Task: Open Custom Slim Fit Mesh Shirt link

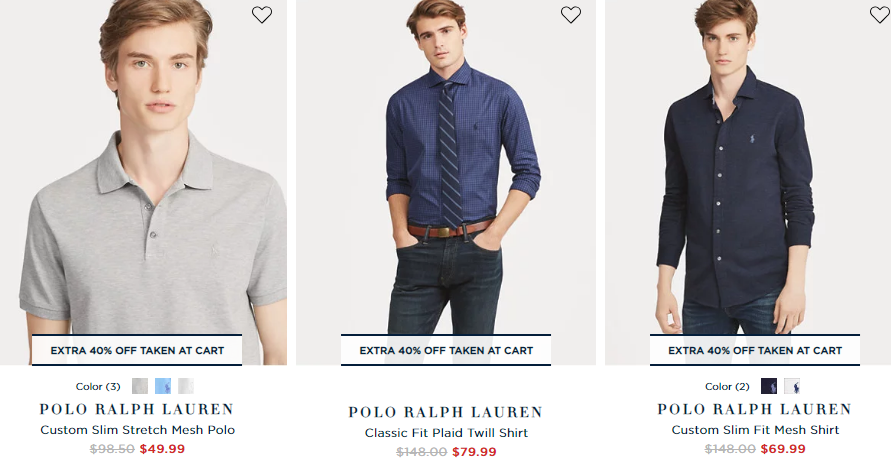Action: (x=755, y=430)
